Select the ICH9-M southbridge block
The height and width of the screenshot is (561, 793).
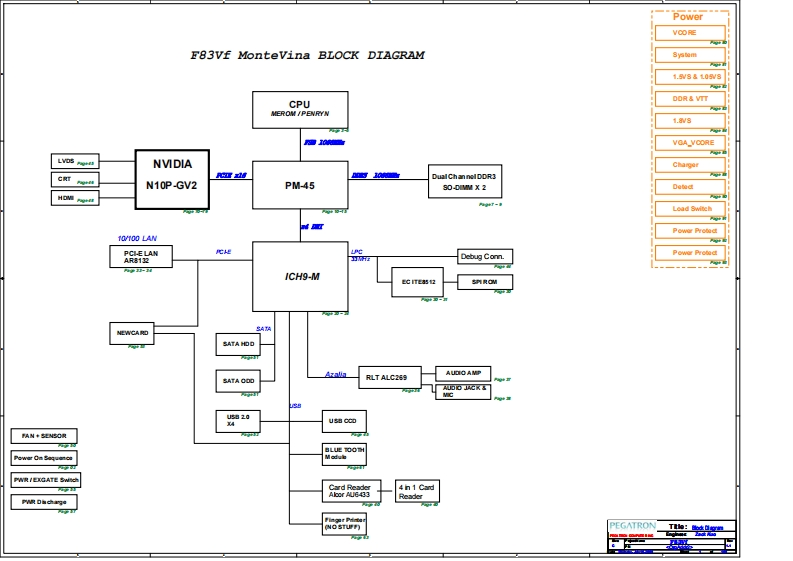(299, 276)
